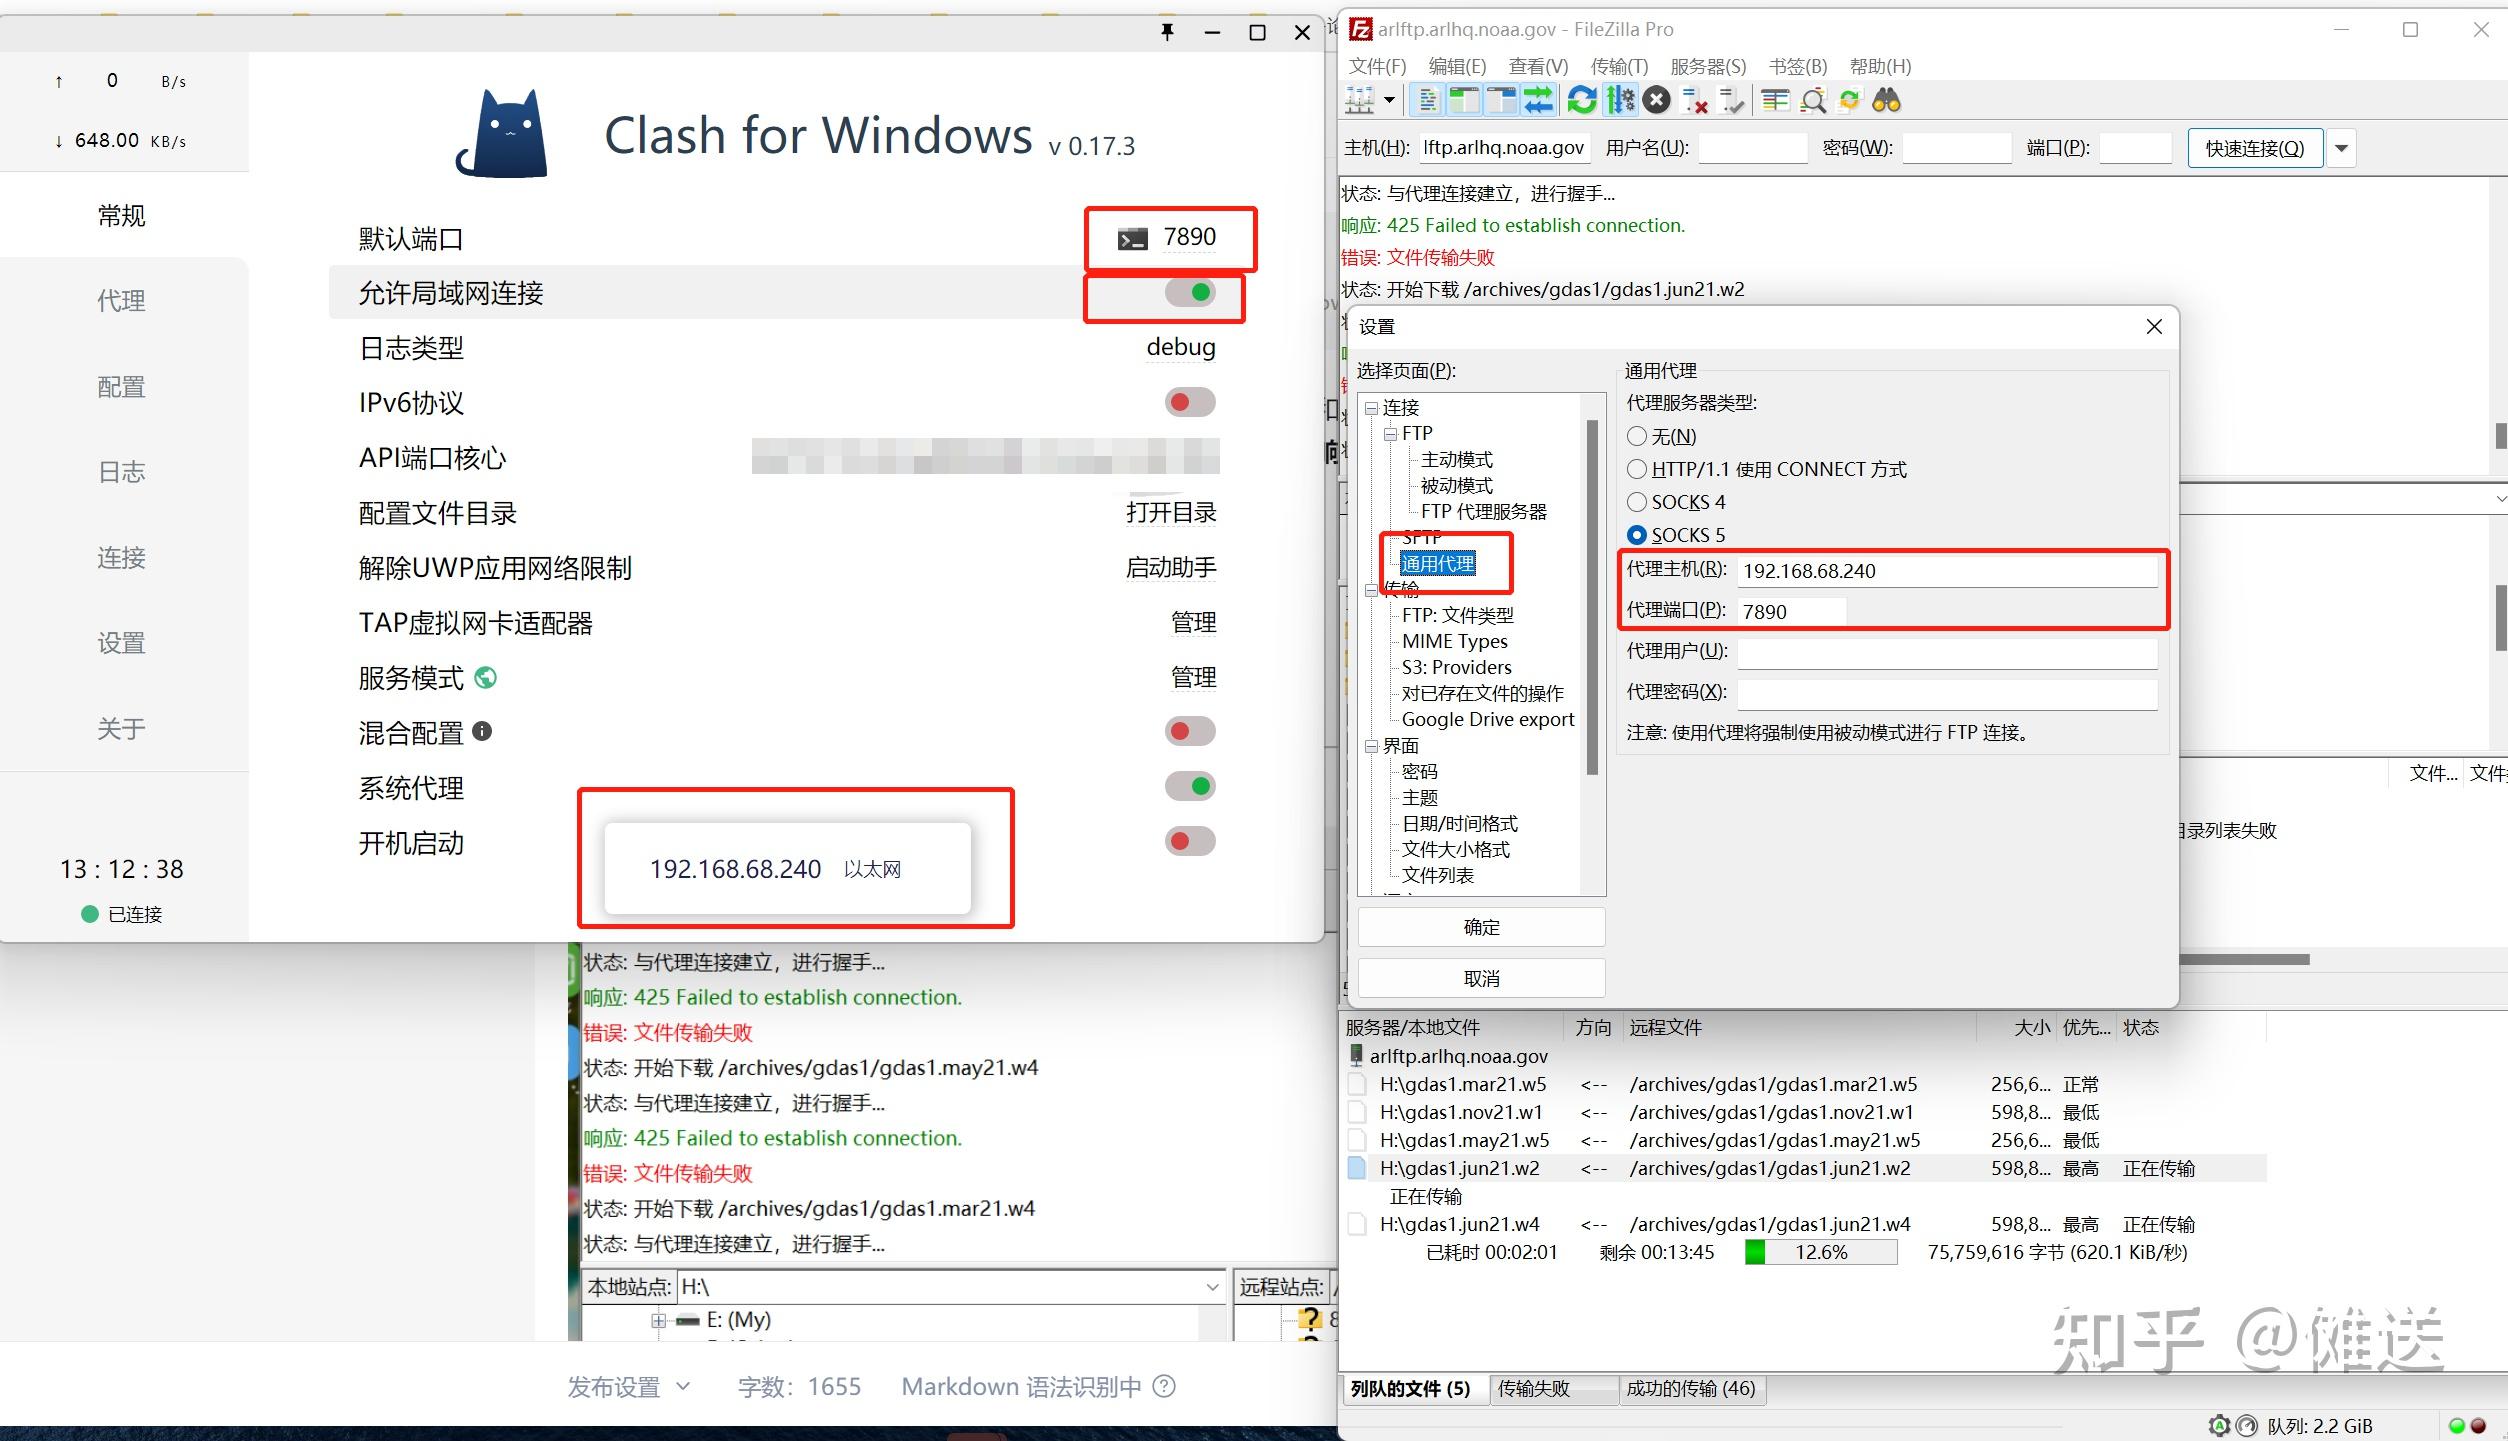Viewport: 2508px width, 1441px height.
Task: Toggle message log display icon
Action: (1428, 100)
